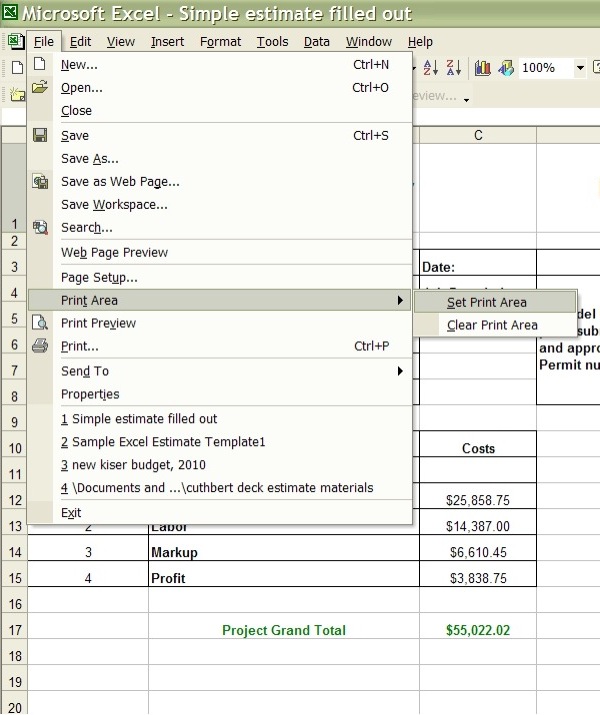600x715 pixels.
Task: Select Clear Print Area option
Action: (x=492, y=325)
